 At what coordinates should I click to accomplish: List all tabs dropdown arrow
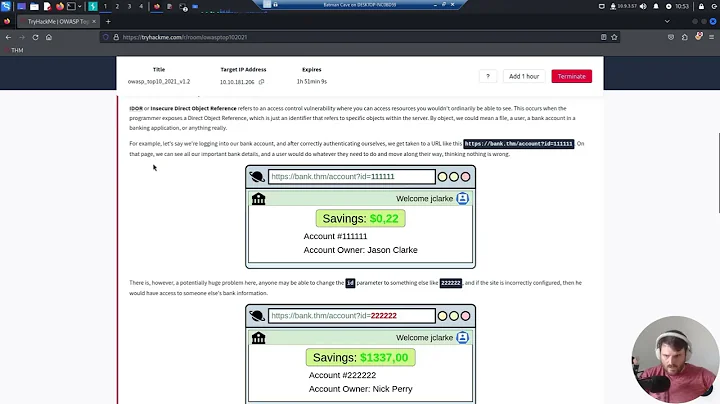[667, 22]
